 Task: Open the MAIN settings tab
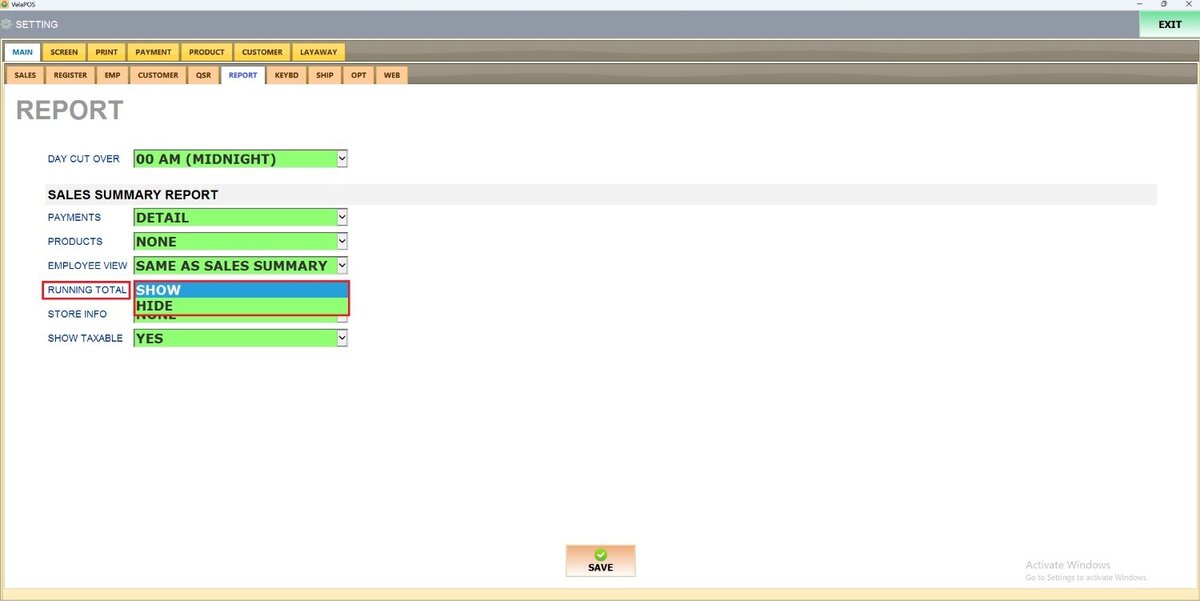22,52
